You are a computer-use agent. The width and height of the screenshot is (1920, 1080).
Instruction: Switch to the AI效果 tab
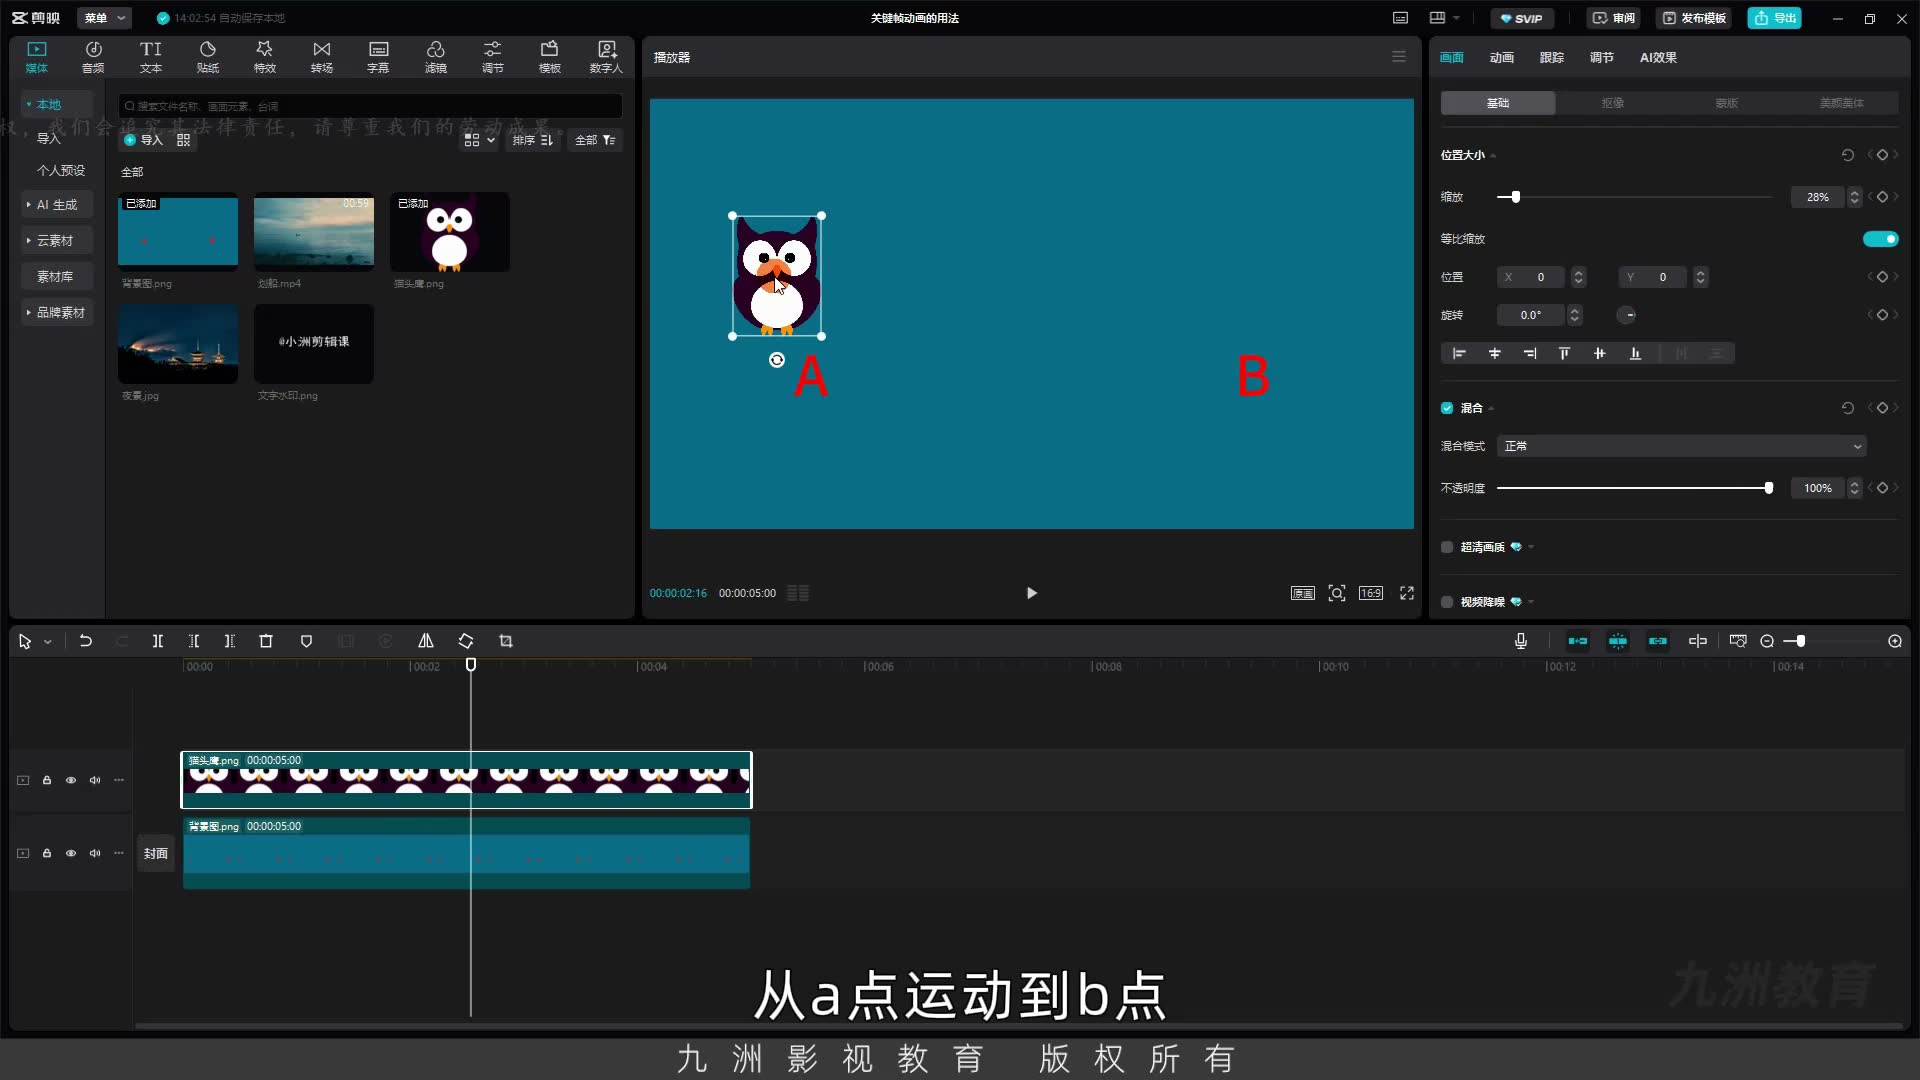coord(1658,57)
